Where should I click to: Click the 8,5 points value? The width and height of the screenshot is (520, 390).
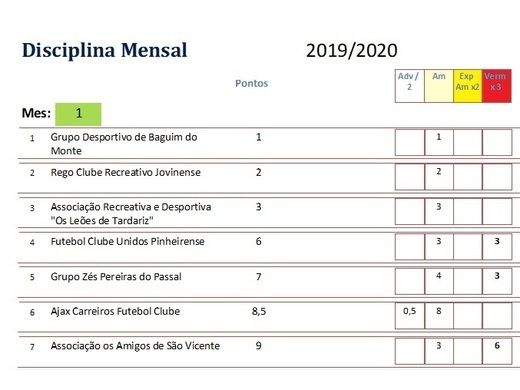259,312
